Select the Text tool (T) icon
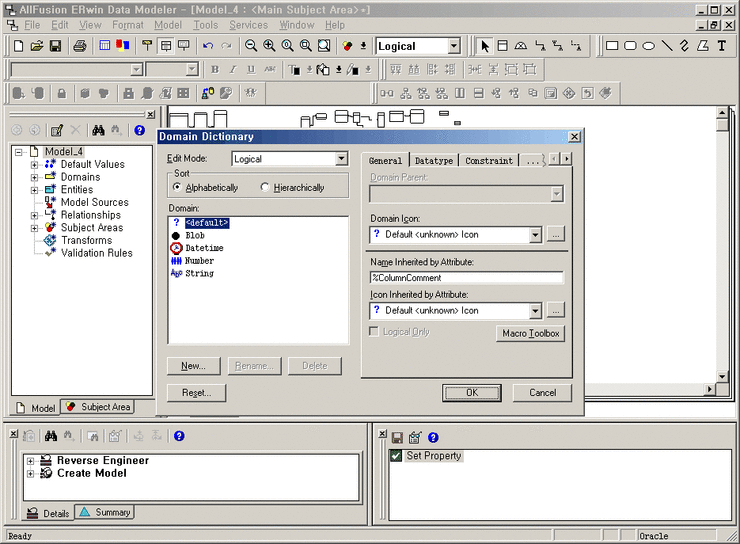 point(722,46)
